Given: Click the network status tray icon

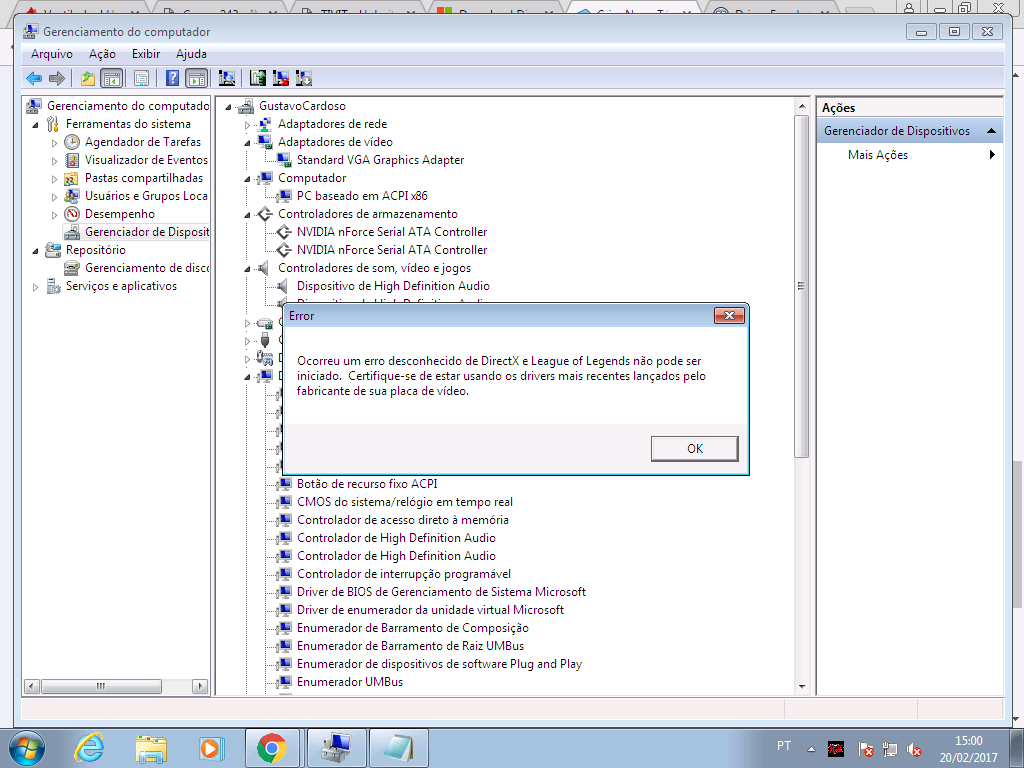Looking at the screenshot, I should 889,750.
